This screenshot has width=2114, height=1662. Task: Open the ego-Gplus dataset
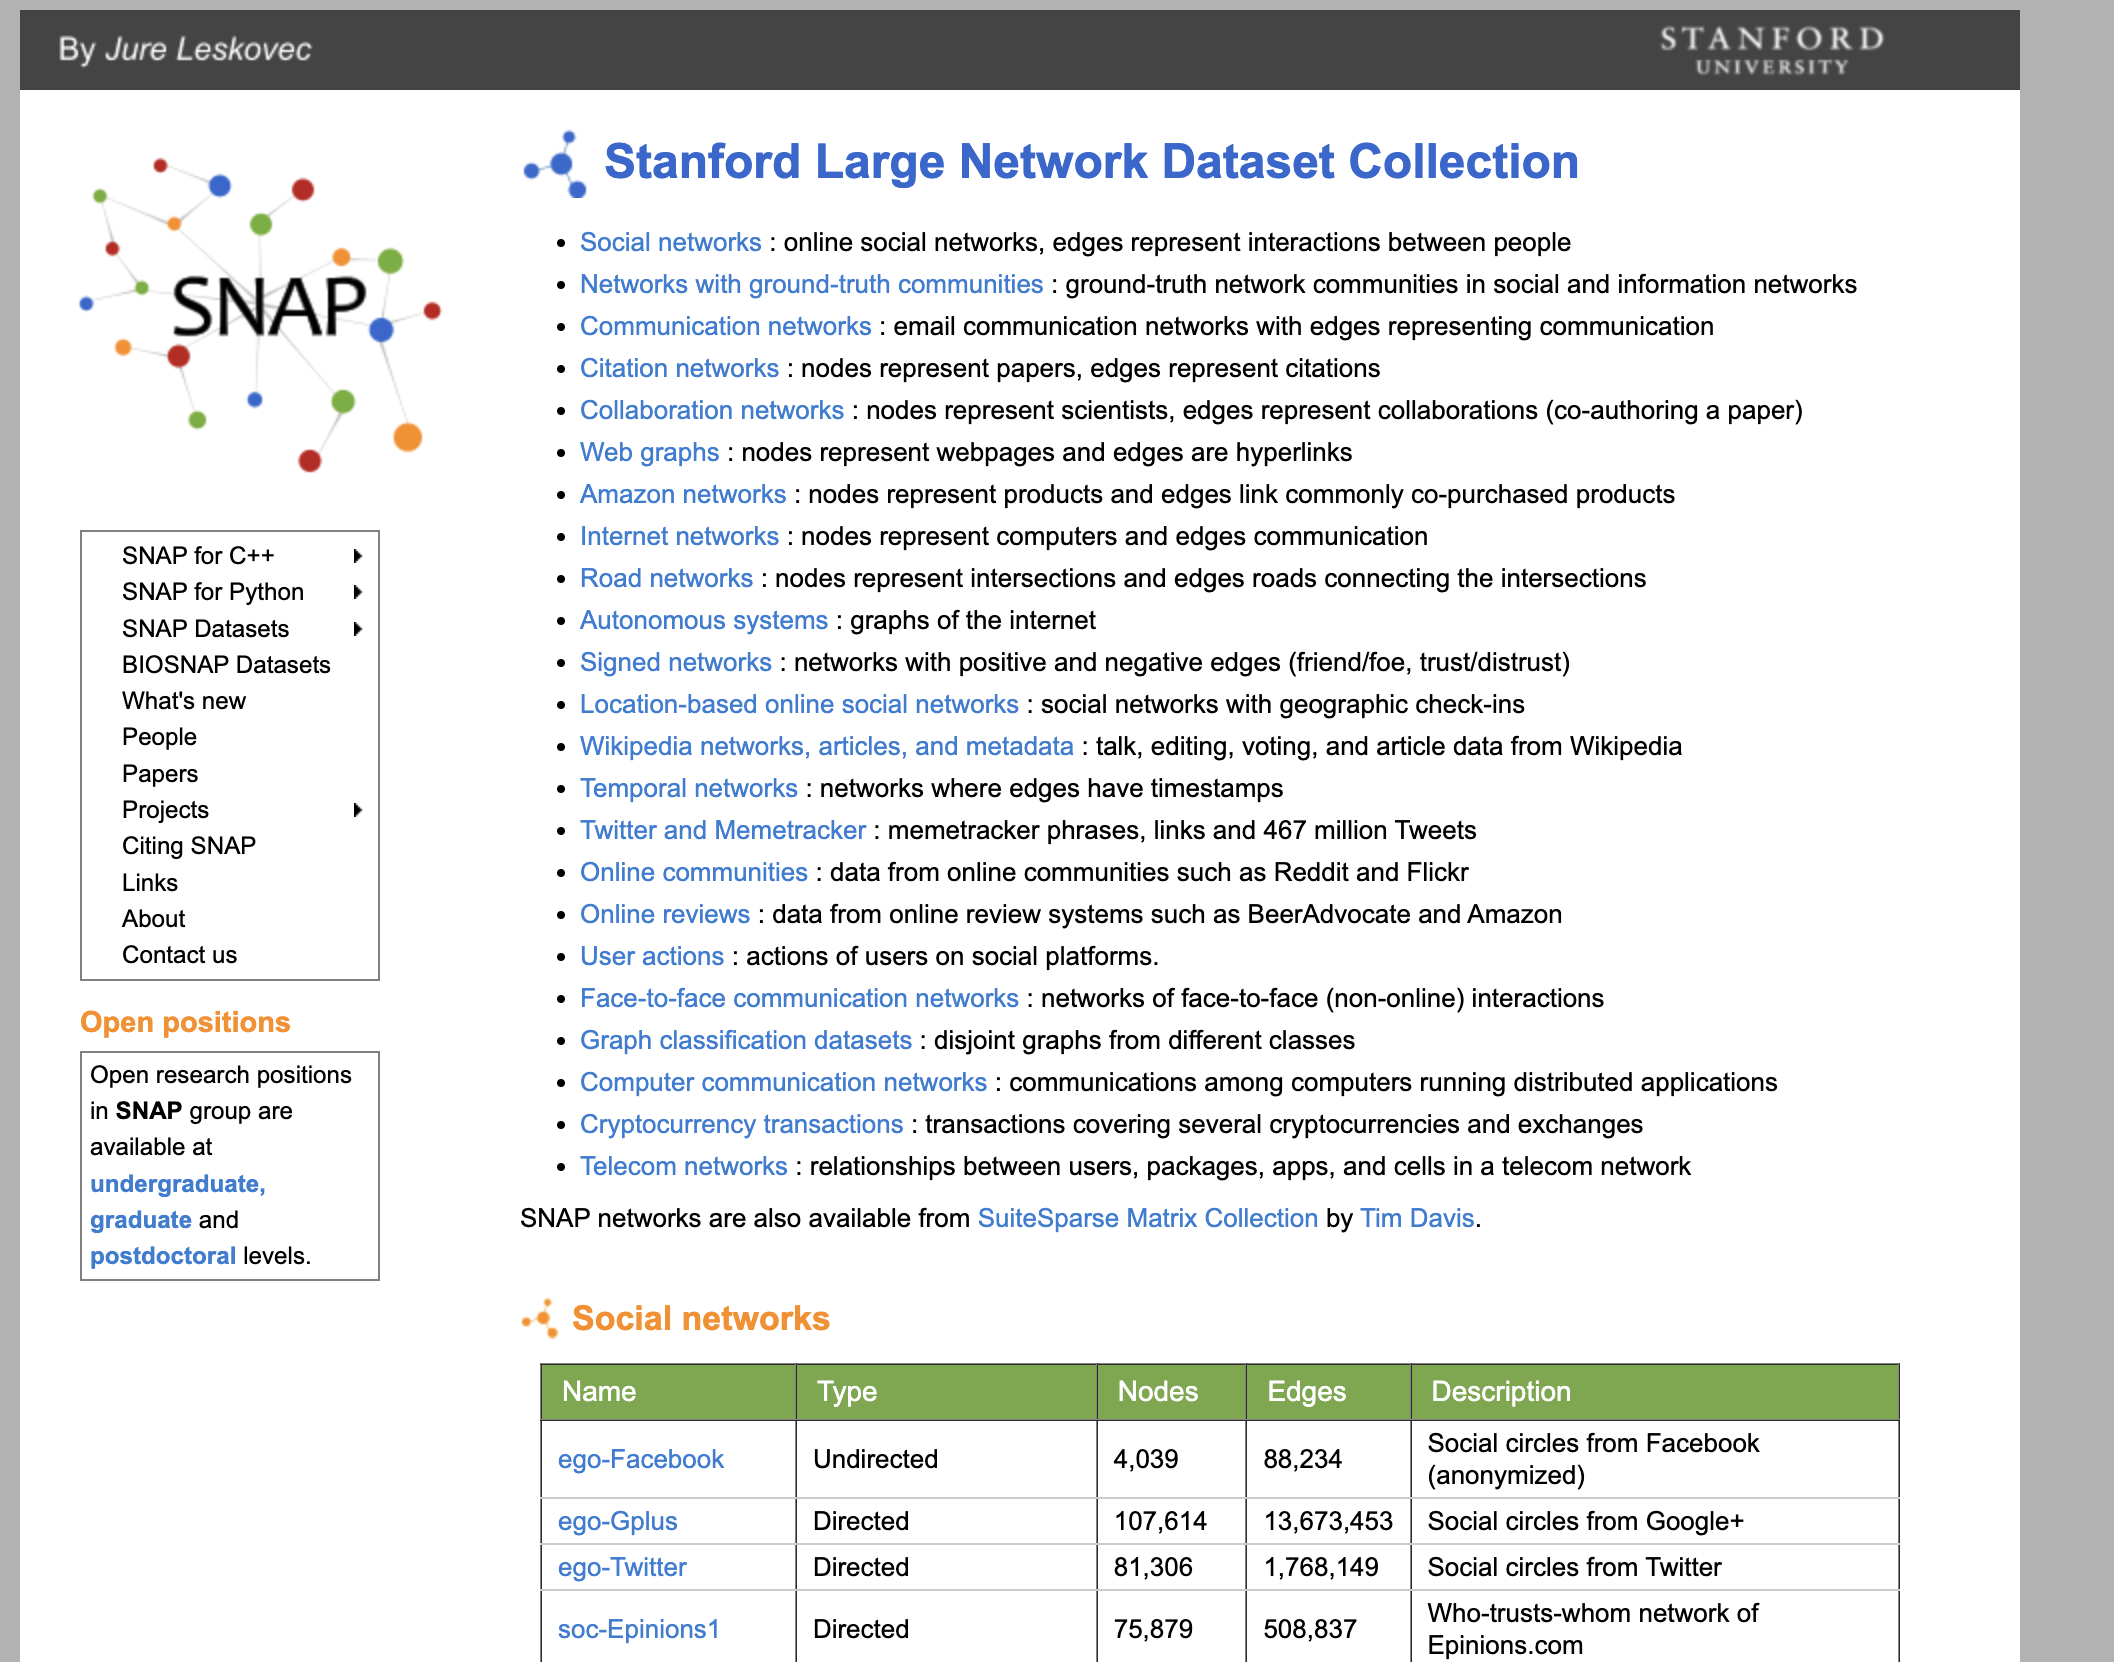(617, 1521)
